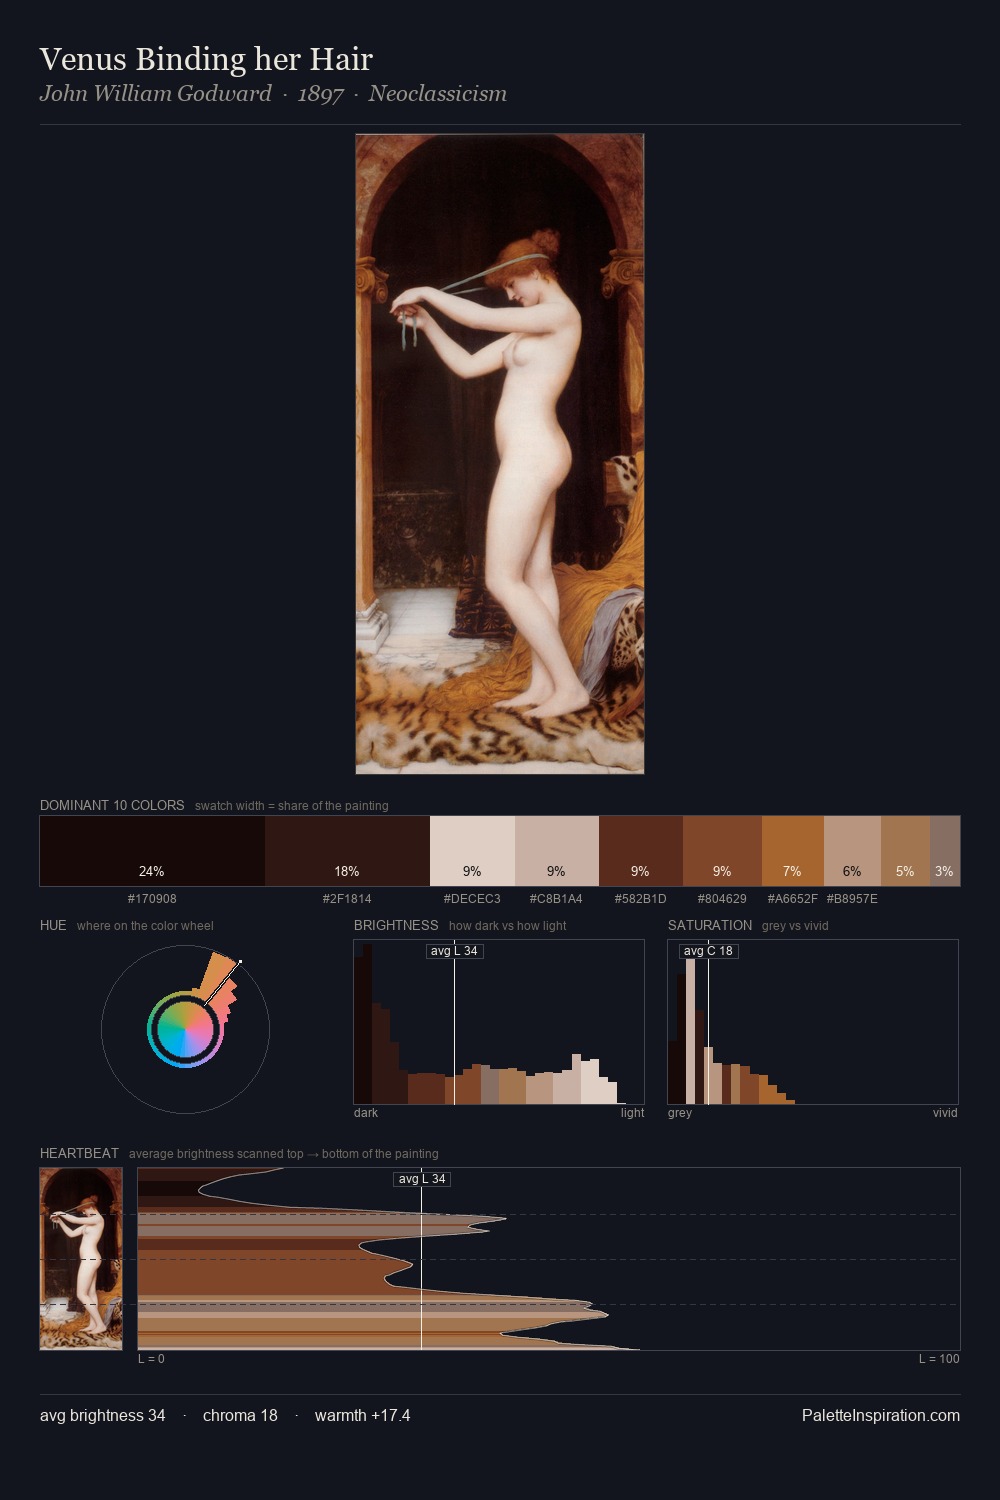Open the PaletteInspiration.com link
This screenshot has height=1500, width=1000.
[881, 1415]
